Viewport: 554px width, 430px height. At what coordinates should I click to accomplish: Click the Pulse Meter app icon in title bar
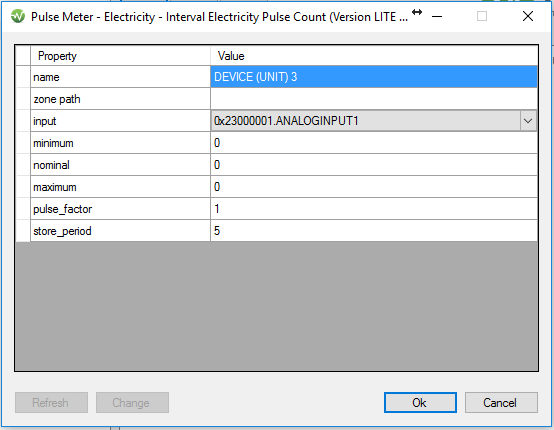tap(18, 16)
